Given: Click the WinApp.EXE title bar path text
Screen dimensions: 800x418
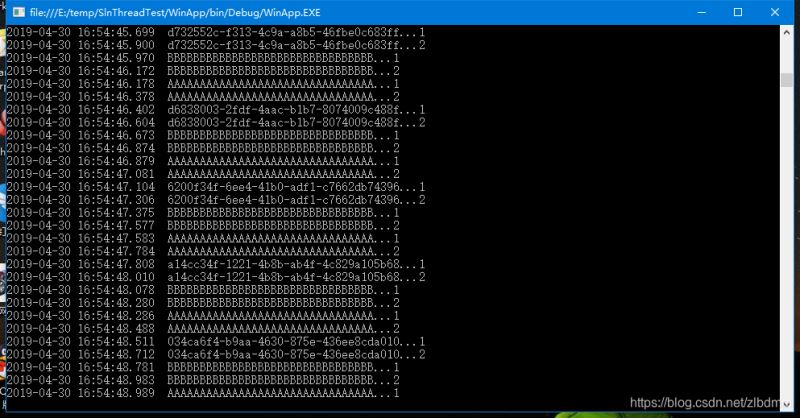Looking at the screenshot, I should 175,12.
